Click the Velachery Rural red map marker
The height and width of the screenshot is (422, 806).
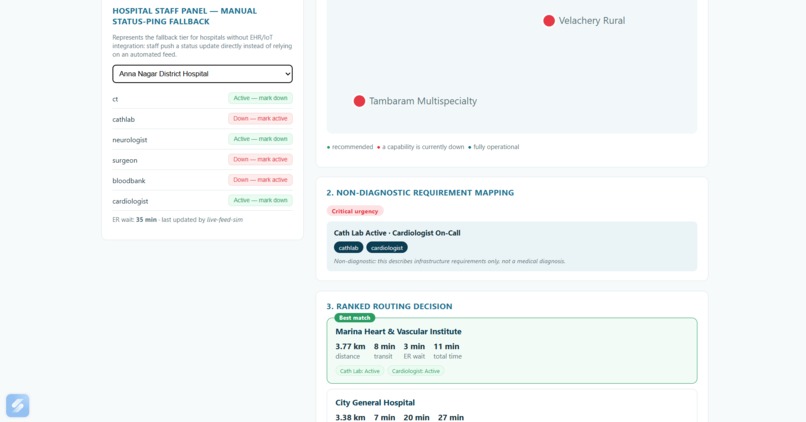tap(549, 21)
